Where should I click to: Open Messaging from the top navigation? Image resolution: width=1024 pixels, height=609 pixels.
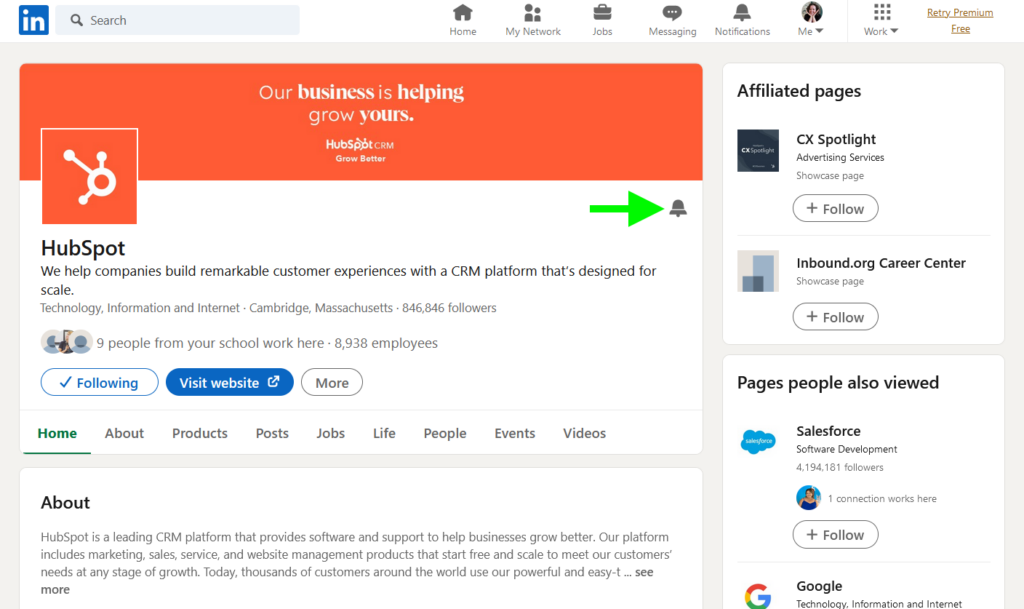coord(671,20)
